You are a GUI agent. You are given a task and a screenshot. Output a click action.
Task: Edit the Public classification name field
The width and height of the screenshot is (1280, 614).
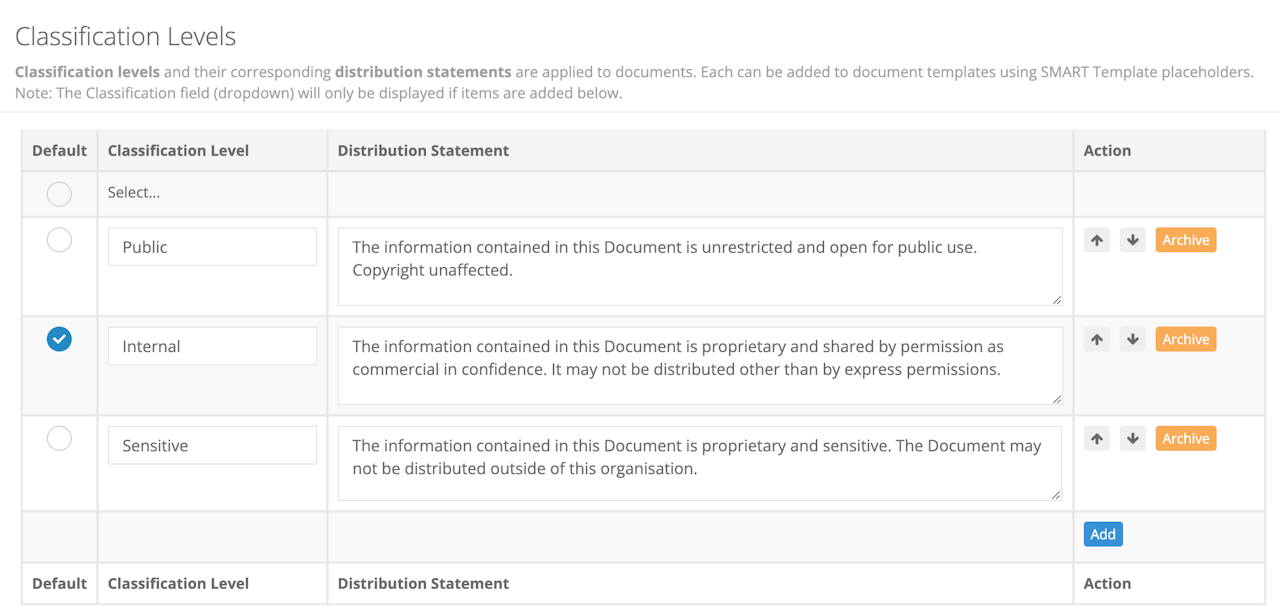[212, 247]
